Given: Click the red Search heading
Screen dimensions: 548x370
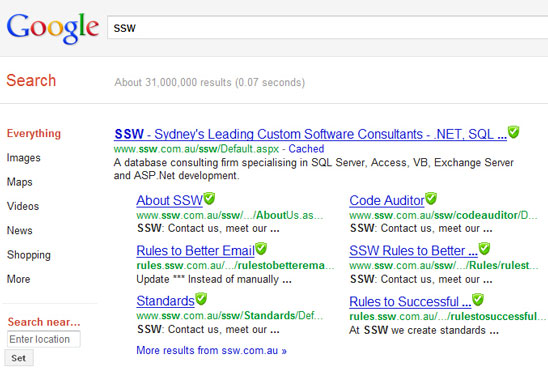Looking at the screenshot, I should (x=31, y=80).
